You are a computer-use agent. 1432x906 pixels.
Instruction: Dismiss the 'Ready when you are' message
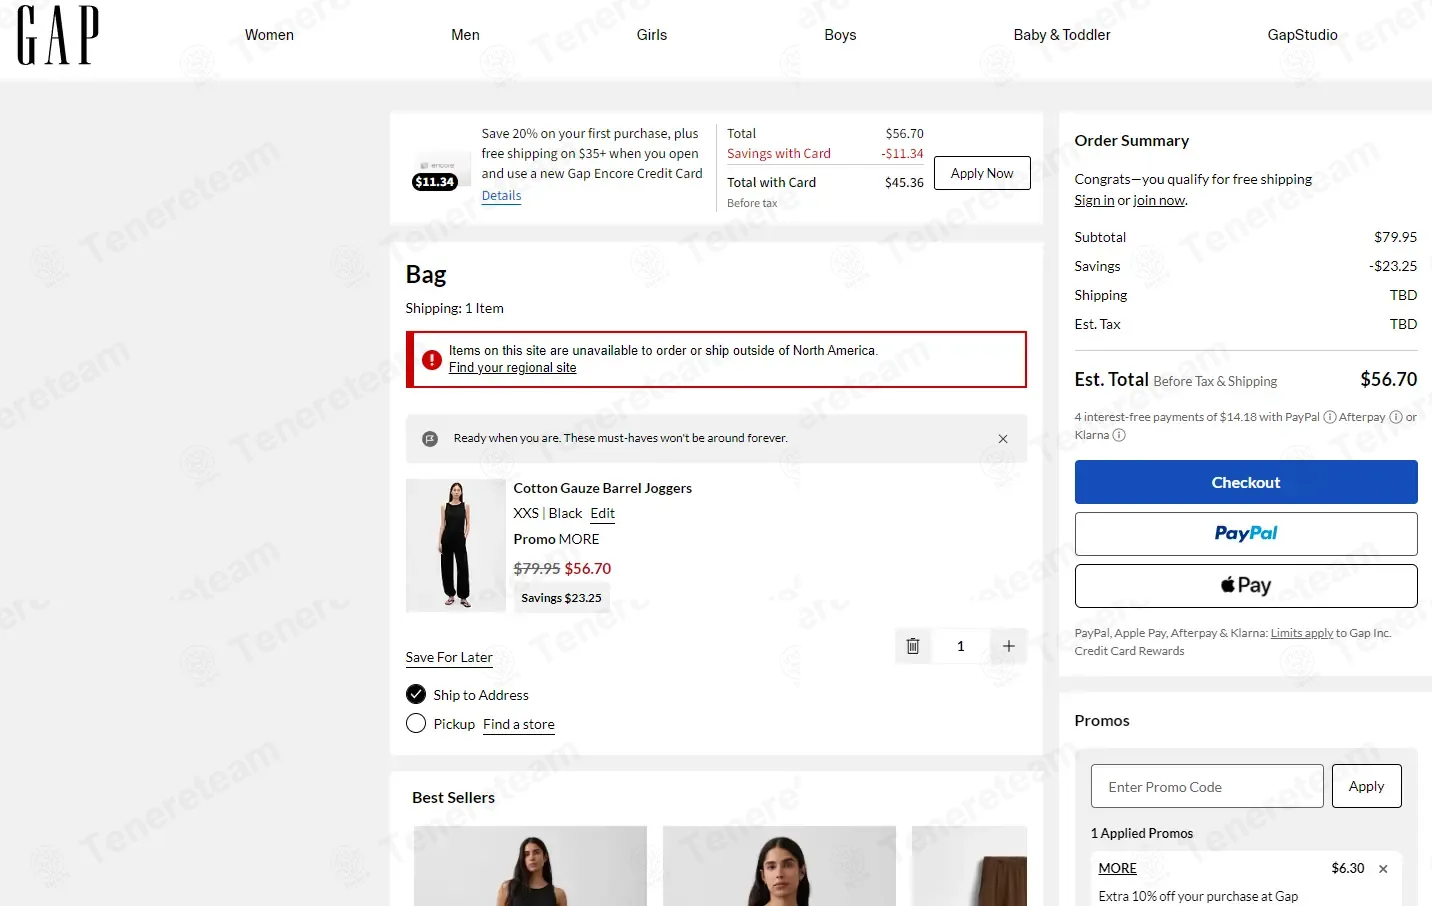[x=1003, y=439]
